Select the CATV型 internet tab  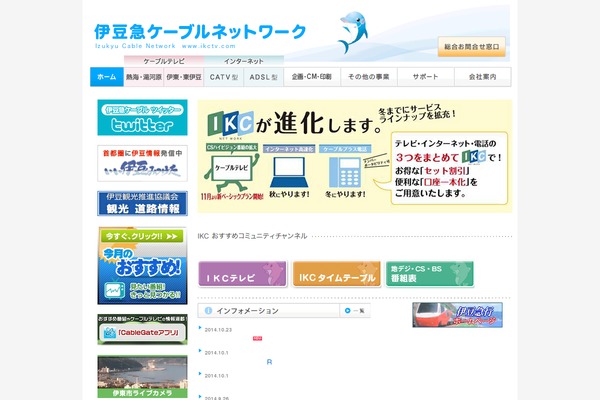click(224, 77)
